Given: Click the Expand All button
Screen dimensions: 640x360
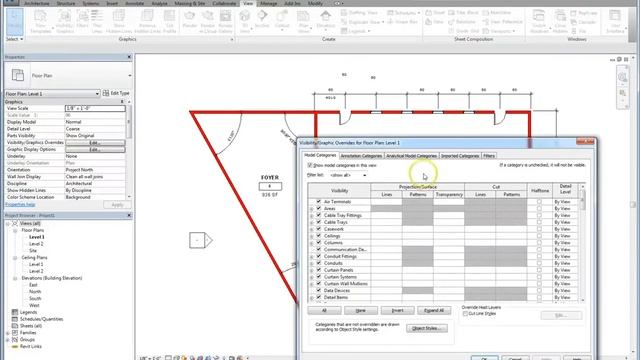Looking at the screenshot, I should click(434, 311).
